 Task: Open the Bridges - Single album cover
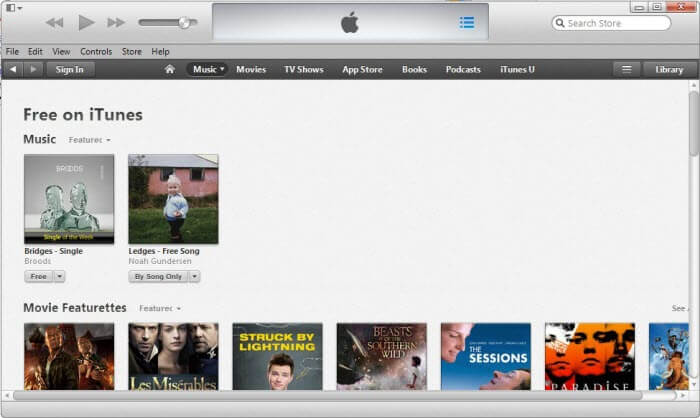69,199
